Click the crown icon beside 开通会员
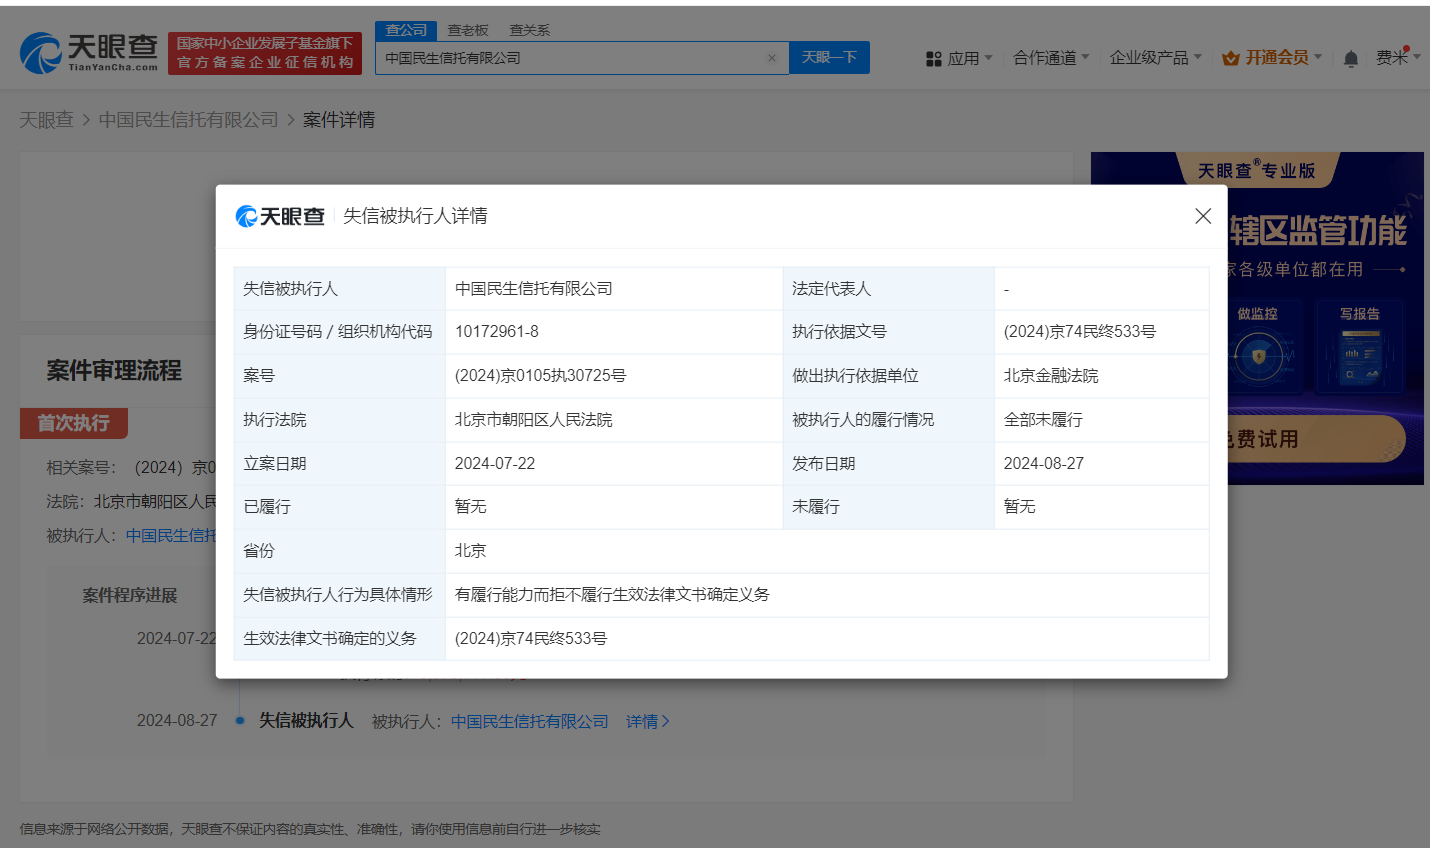 (1231, 59)
